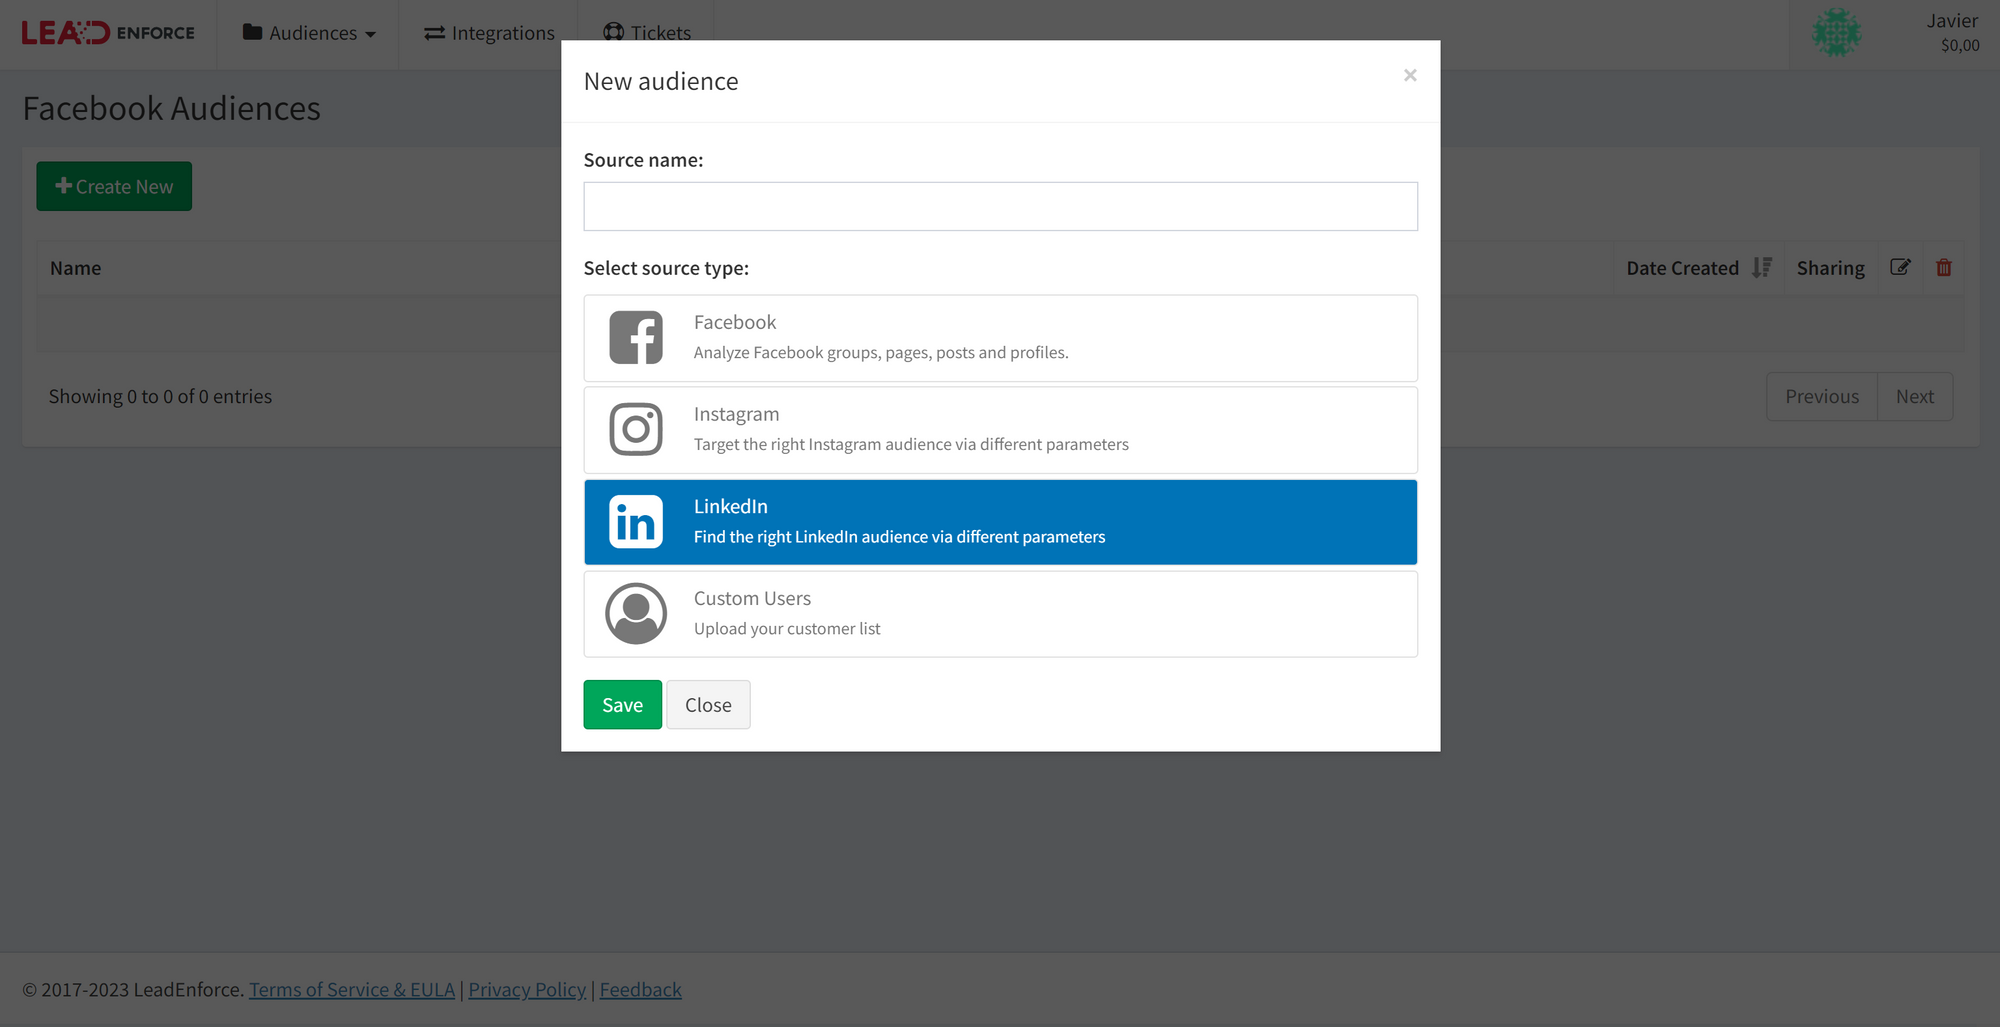Click the LinkedIn logo icon
This screenshot has width=2000, height=1027.
click(636, 521)
